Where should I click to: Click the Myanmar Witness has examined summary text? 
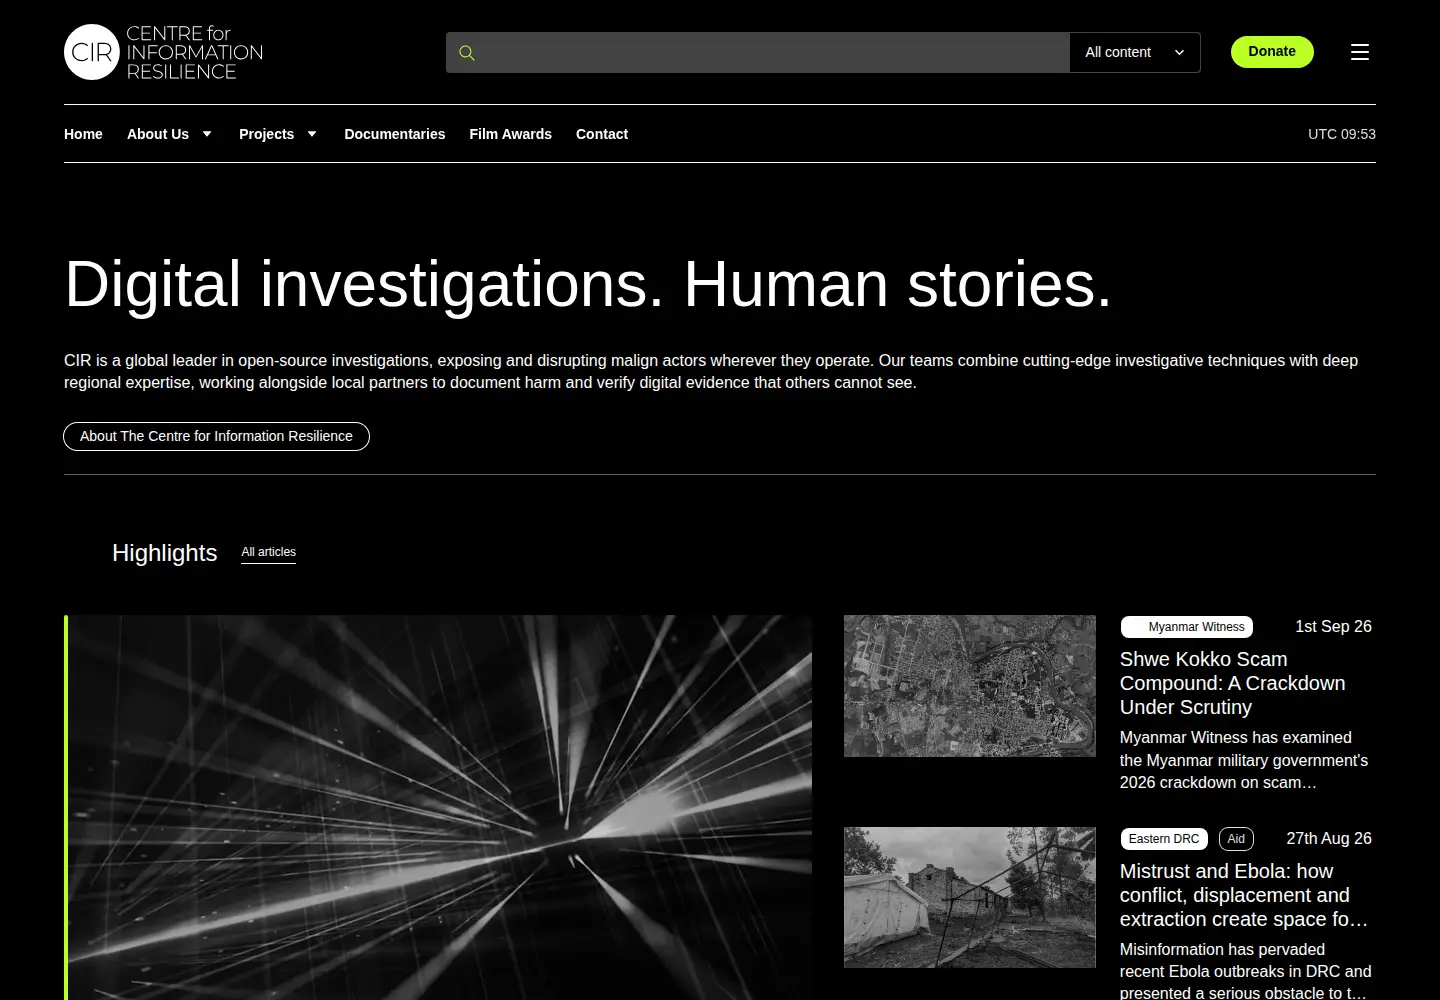(x=1244, y=760)
